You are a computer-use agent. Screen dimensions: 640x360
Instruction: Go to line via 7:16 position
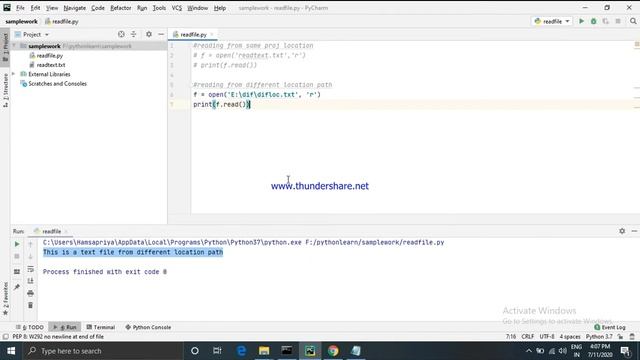[511, 337]
